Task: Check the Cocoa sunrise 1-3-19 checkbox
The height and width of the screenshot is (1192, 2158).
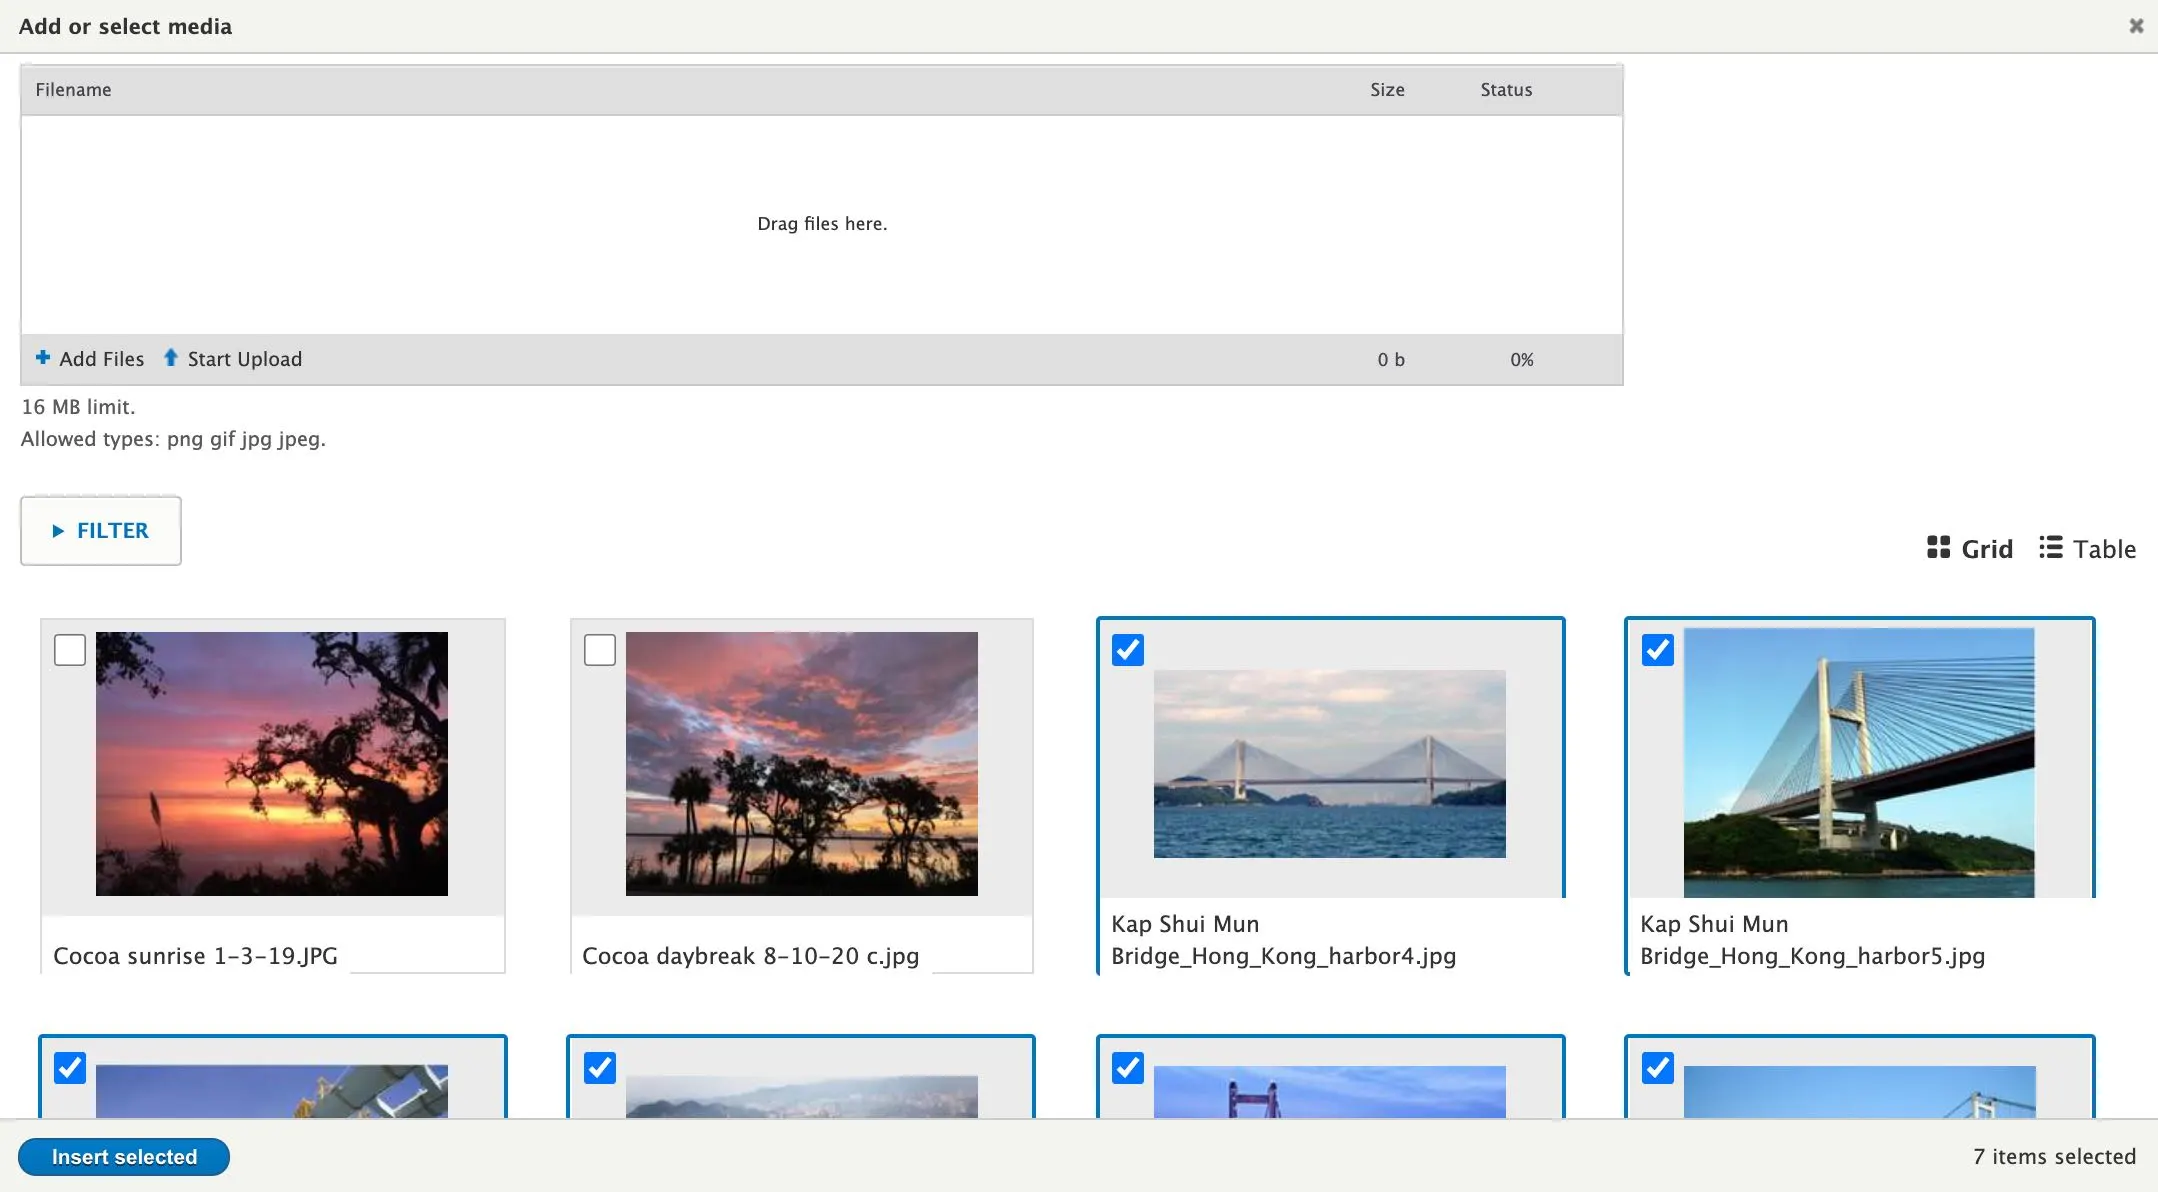Action: 70,650
